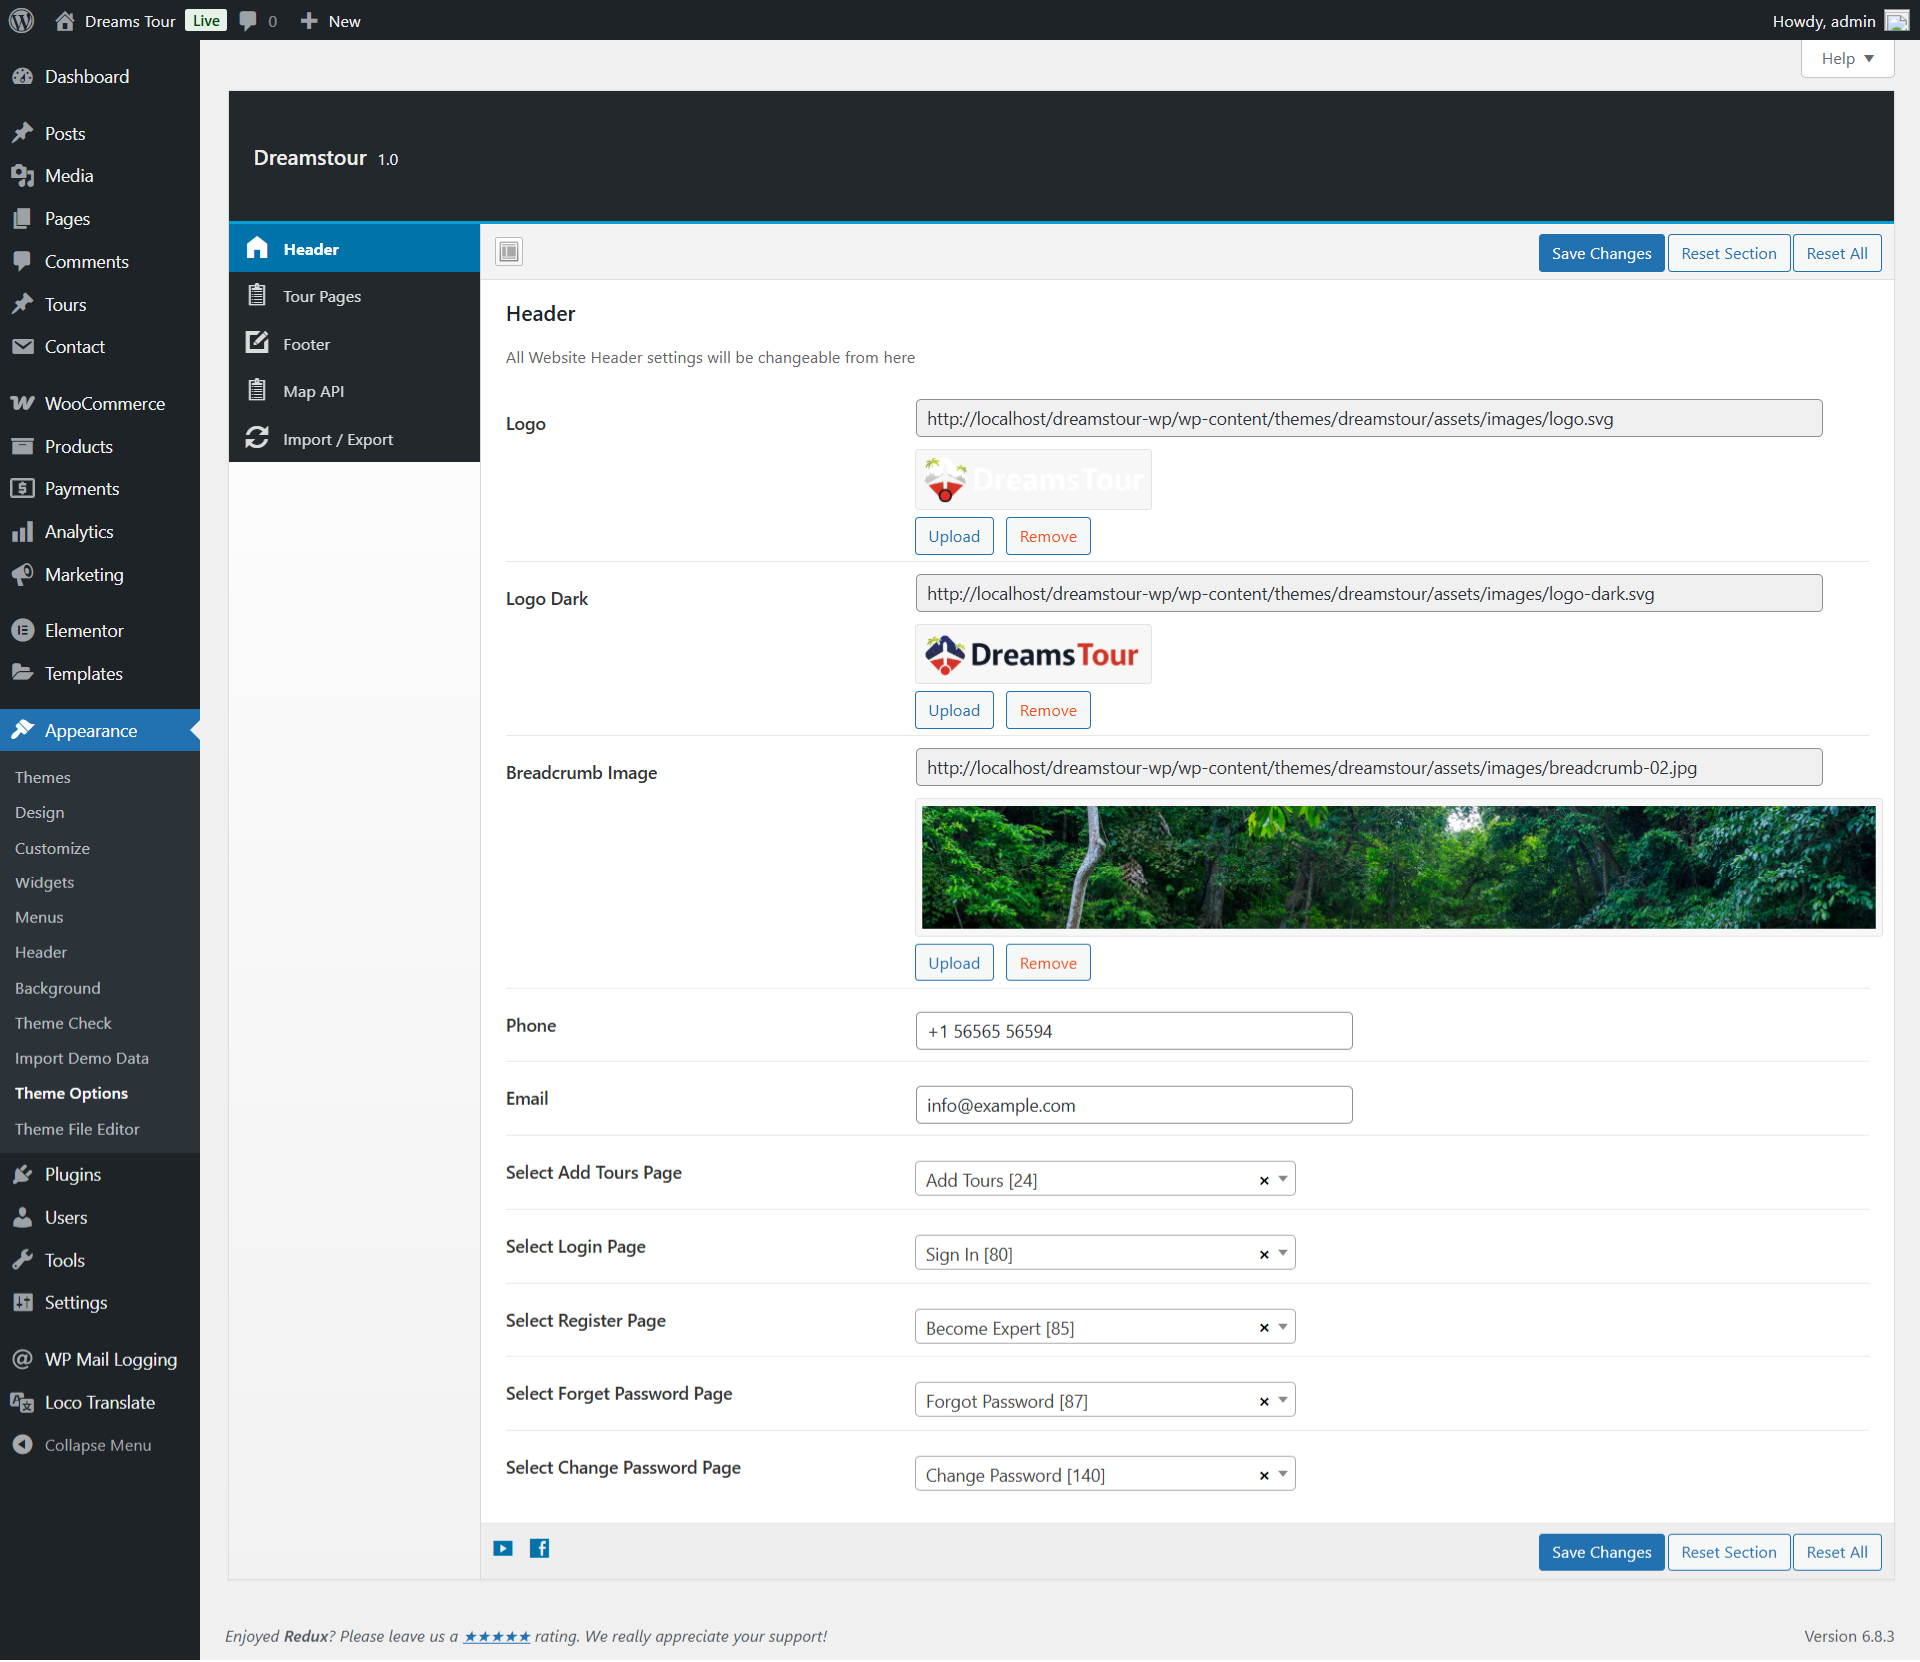
Task: Expand the Select Register Page dropdown
Action: 1283,1327
